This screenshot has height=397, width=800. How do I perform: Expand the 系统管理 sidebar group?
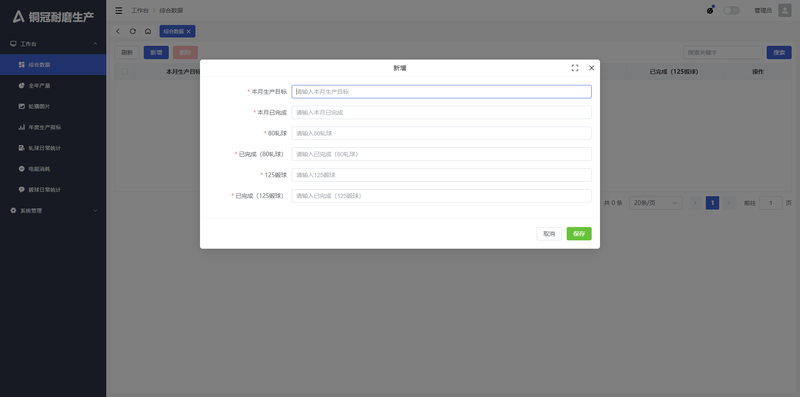(53, 210)
